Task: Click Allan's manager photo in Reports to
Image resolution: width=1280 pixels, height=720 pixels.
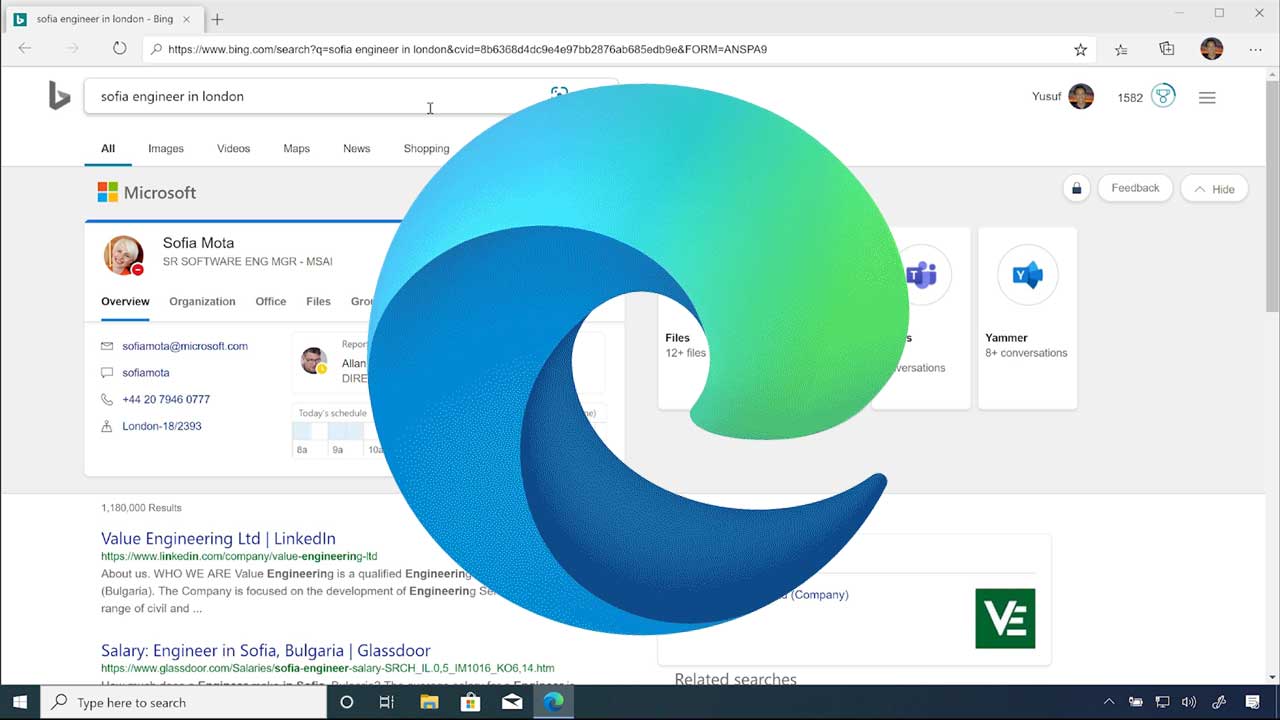Action: pos(314,361)
